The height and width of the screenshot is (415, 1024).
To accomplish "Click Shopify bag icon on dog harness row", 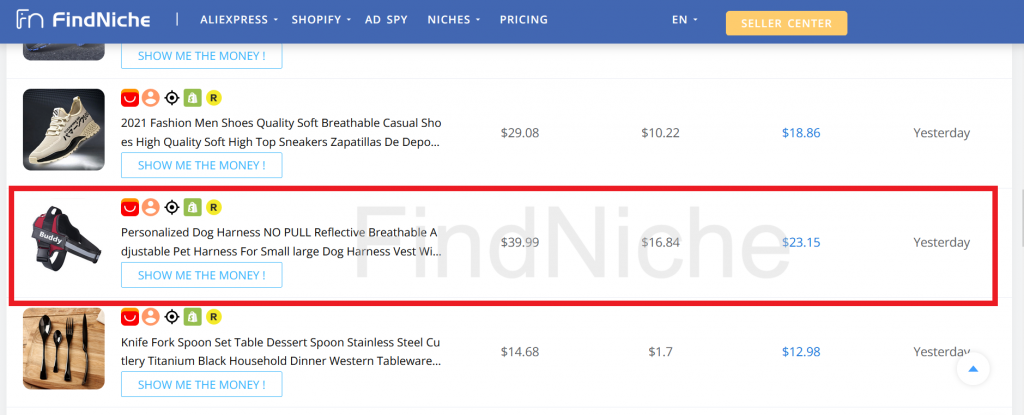I will (192, 208).
